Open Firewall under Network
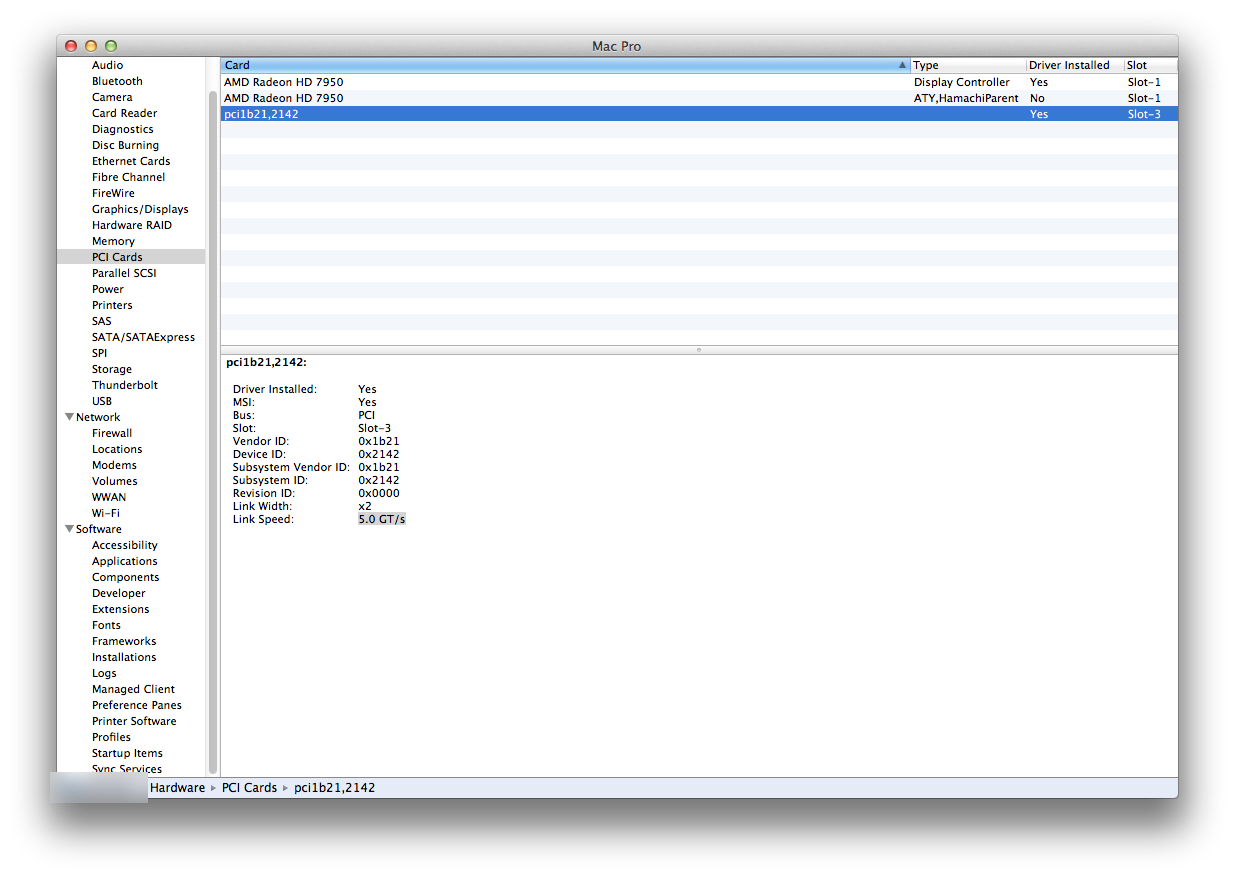1235x877 pixels. (x=112, y=433)
